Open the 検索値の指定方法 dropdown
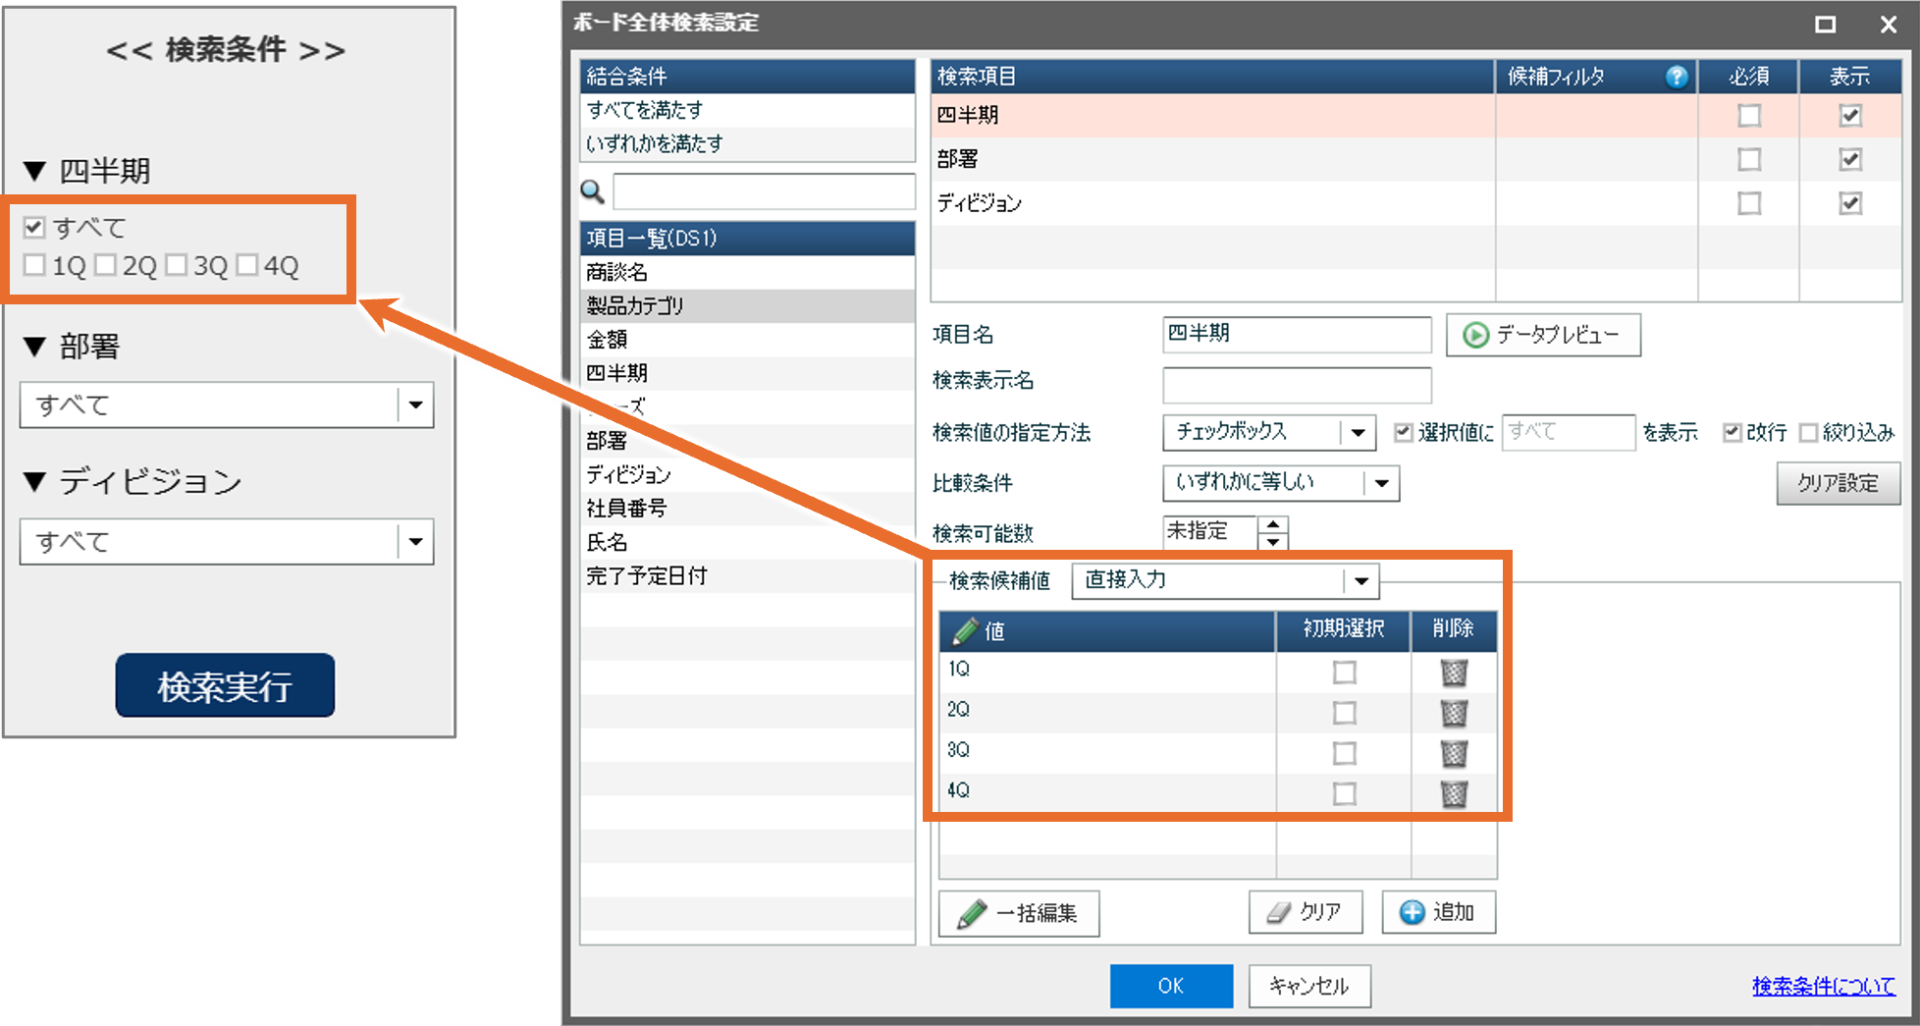Screen dimensions: 1920x1026 coord(1357,433)
